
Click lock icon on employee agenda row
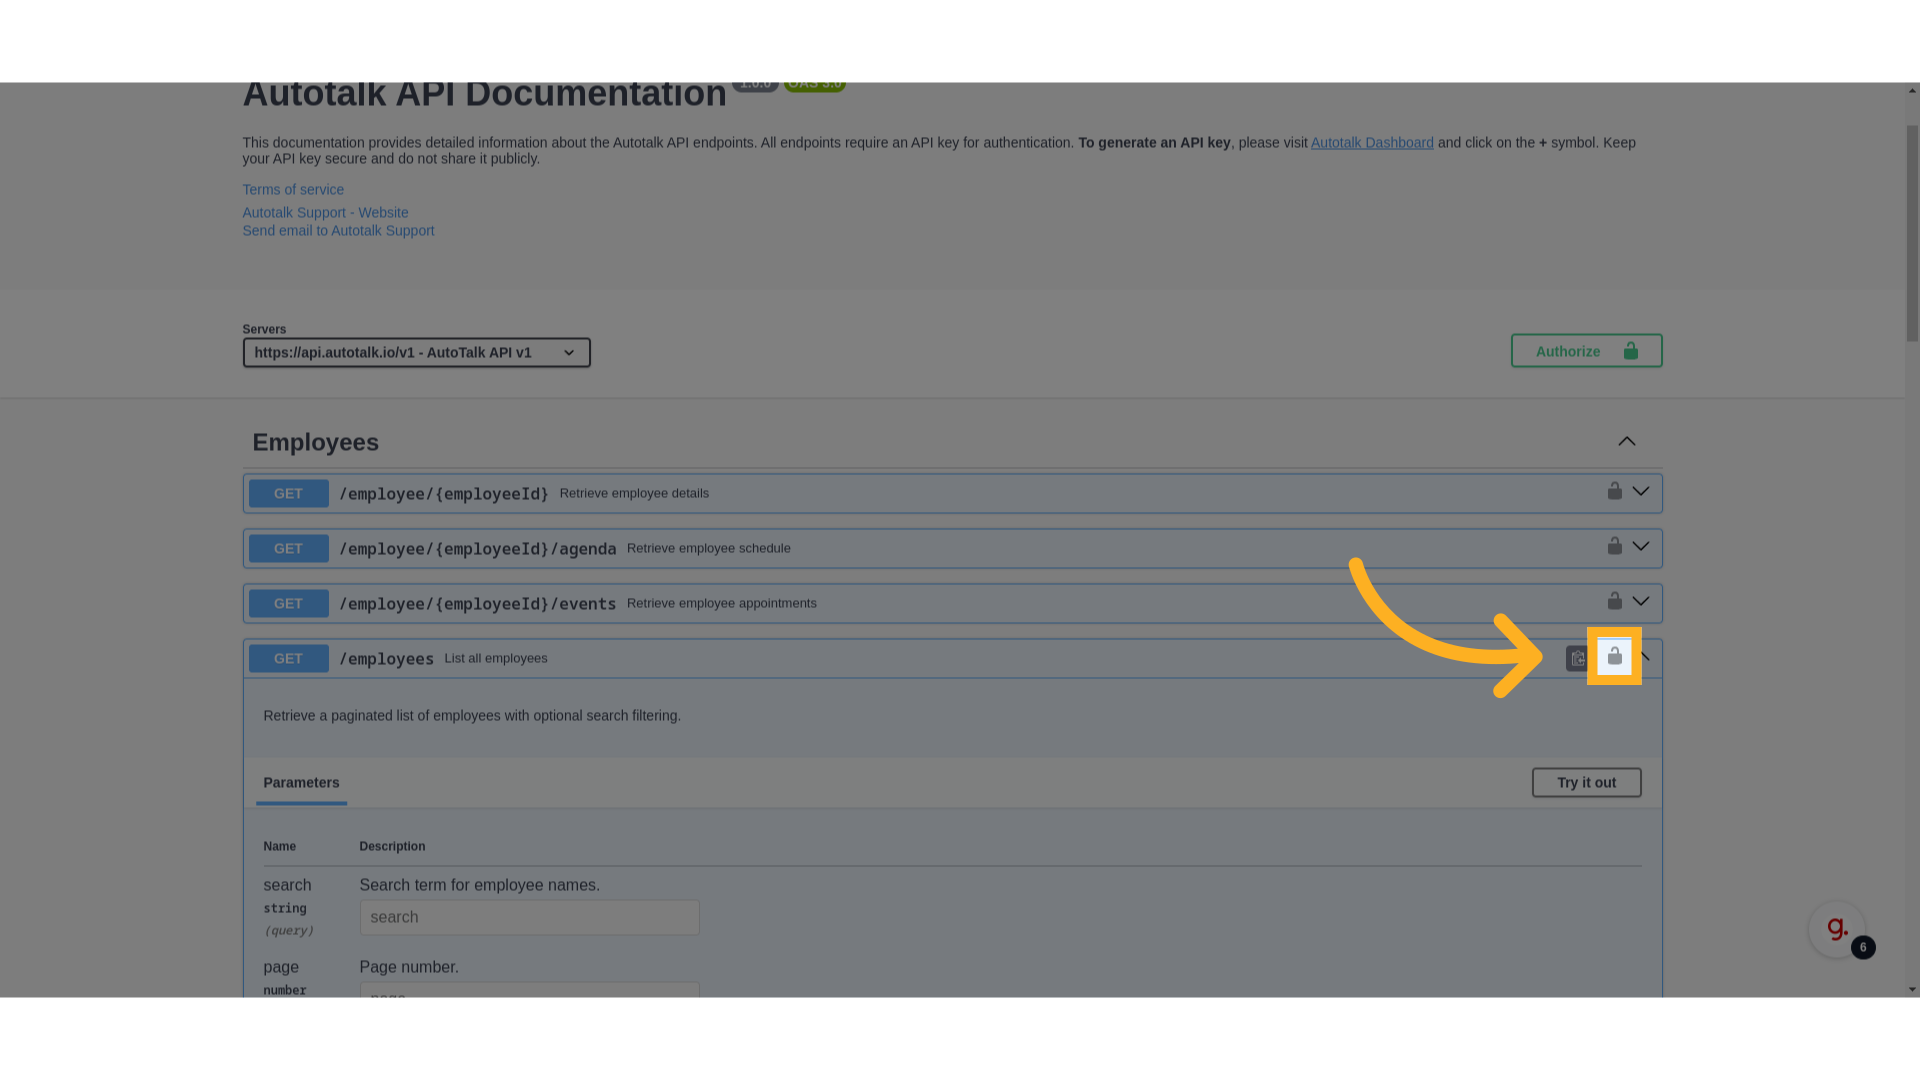coord(1614,546)
